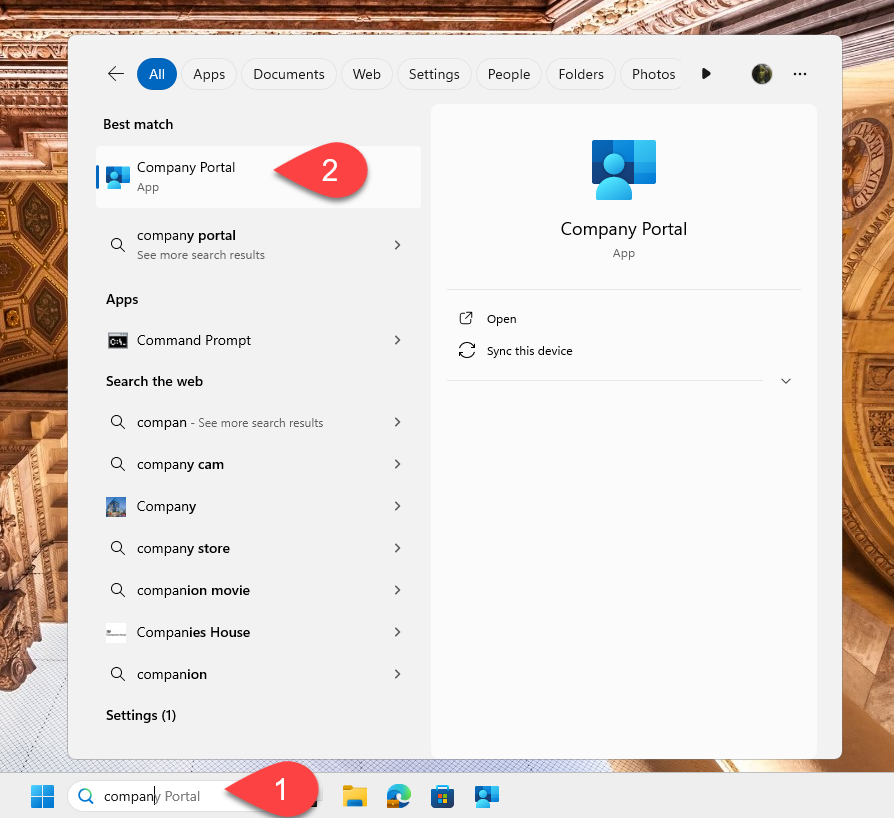Viewport: 894px width, 818px height.
Task: Click the back arrow in search panel
Action: coord(116,74)
